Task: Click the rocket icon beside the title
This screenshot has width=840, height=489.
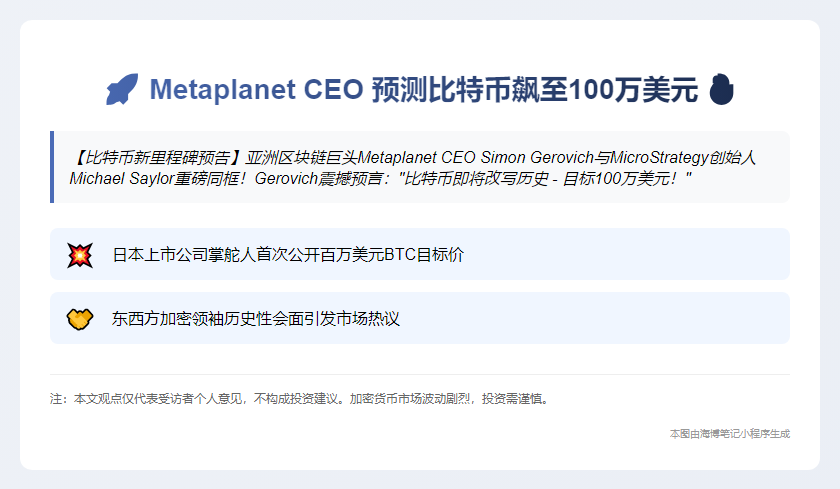Action: (121, 90)
